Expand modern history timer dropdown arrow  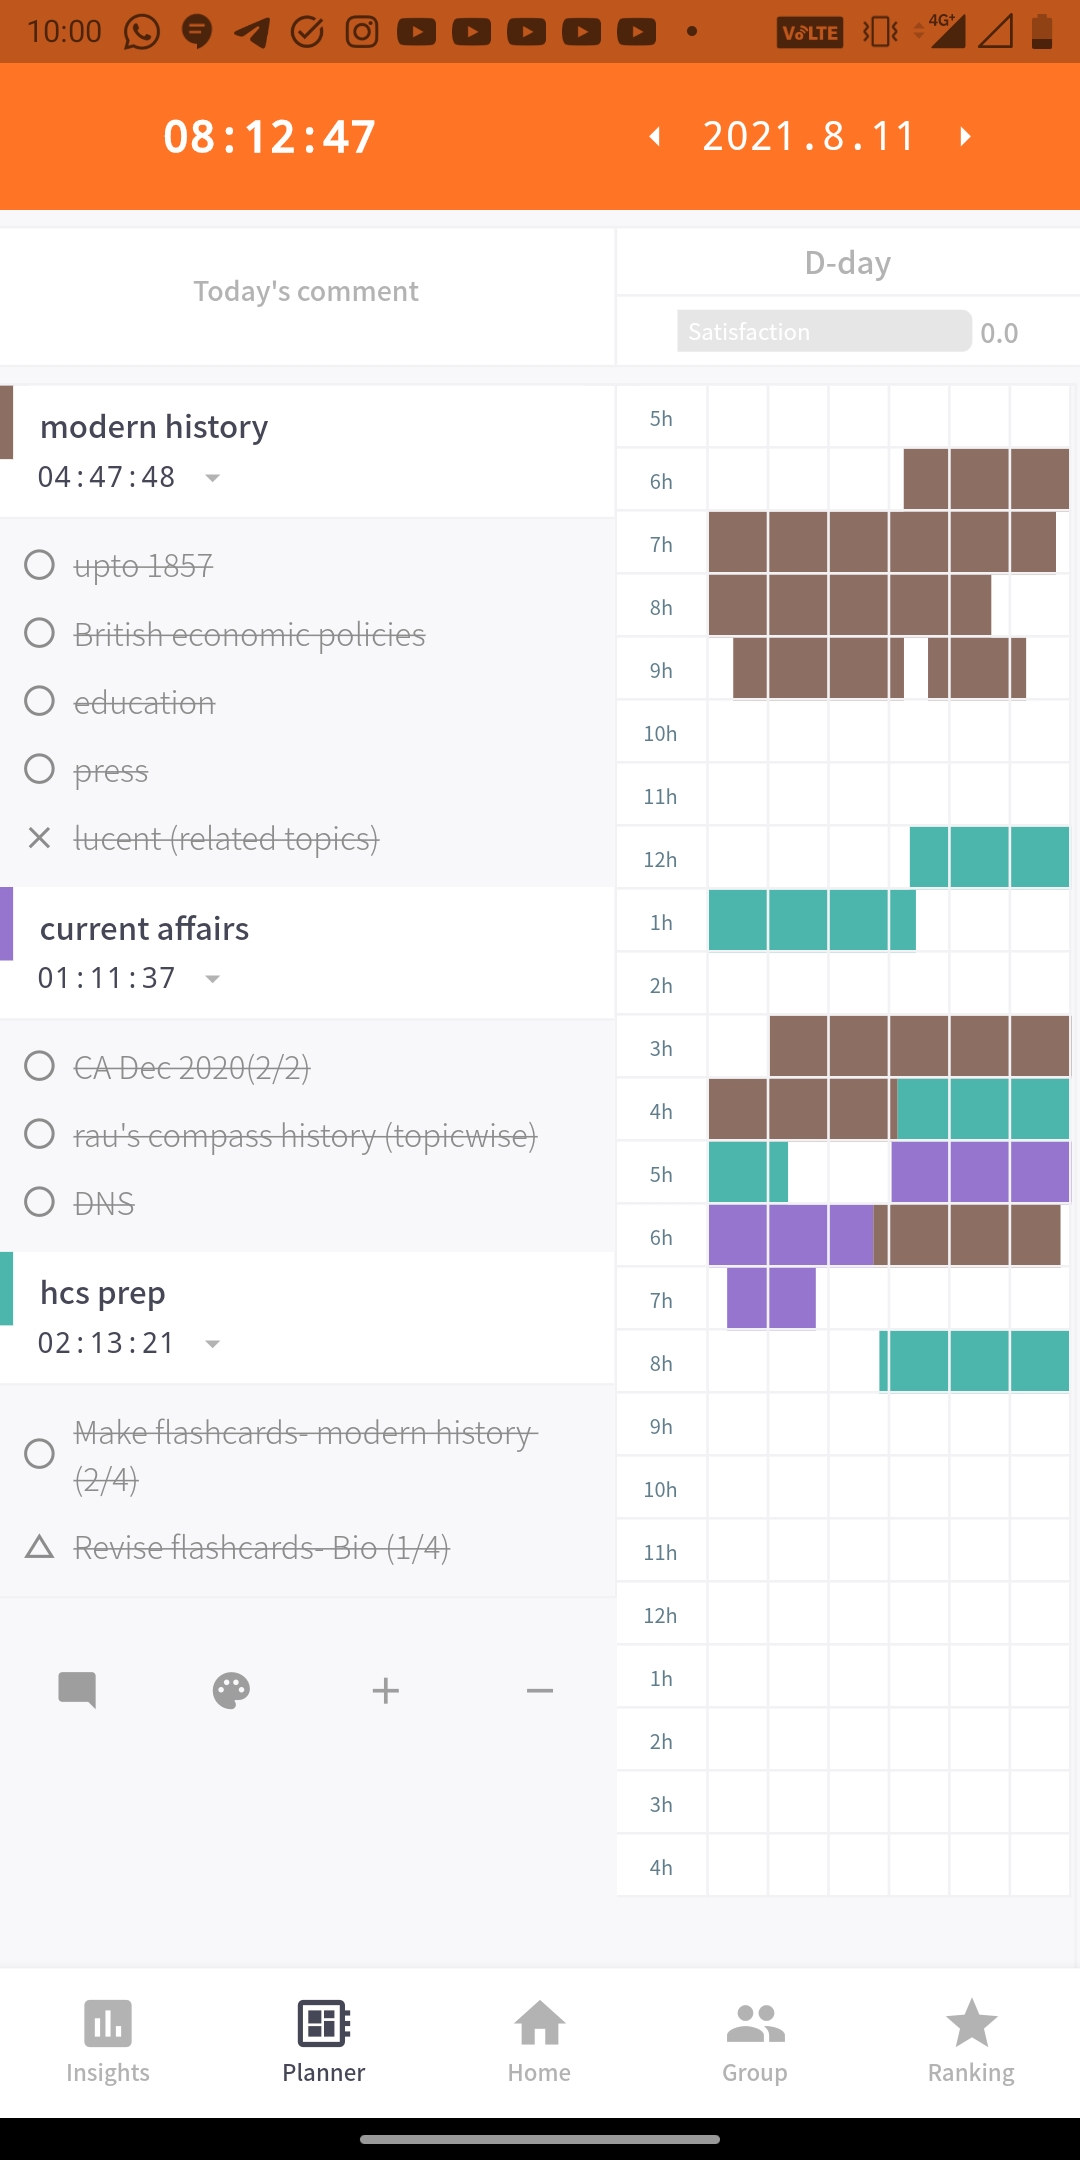tap(212, 478)
